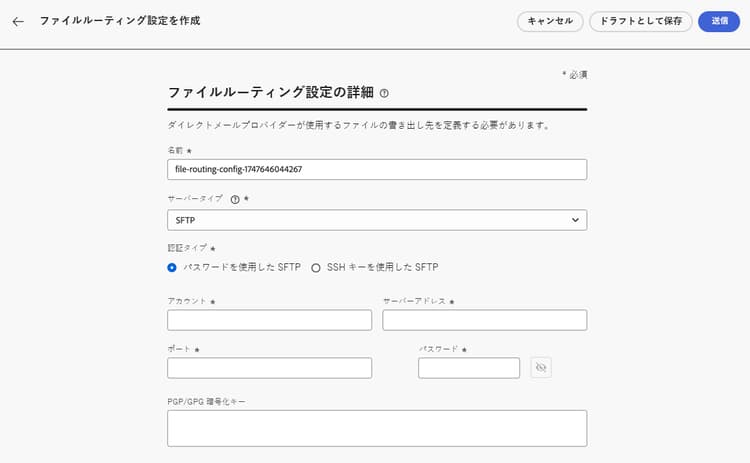Click the パスワード input field

click(468, 368)
